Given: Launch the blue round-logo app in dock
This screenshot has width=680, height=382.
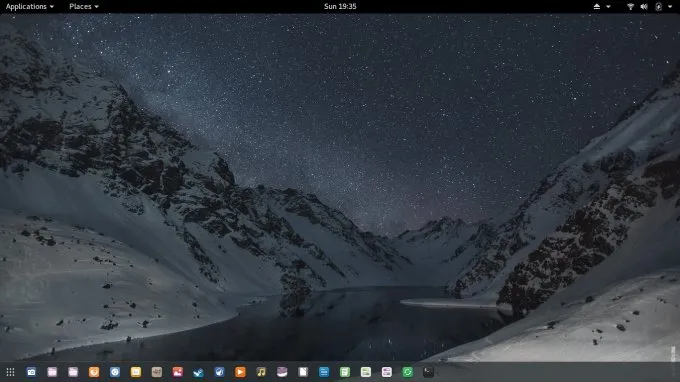Looking at the screenshot, I should pyautogui.click(x=115, y=372).
